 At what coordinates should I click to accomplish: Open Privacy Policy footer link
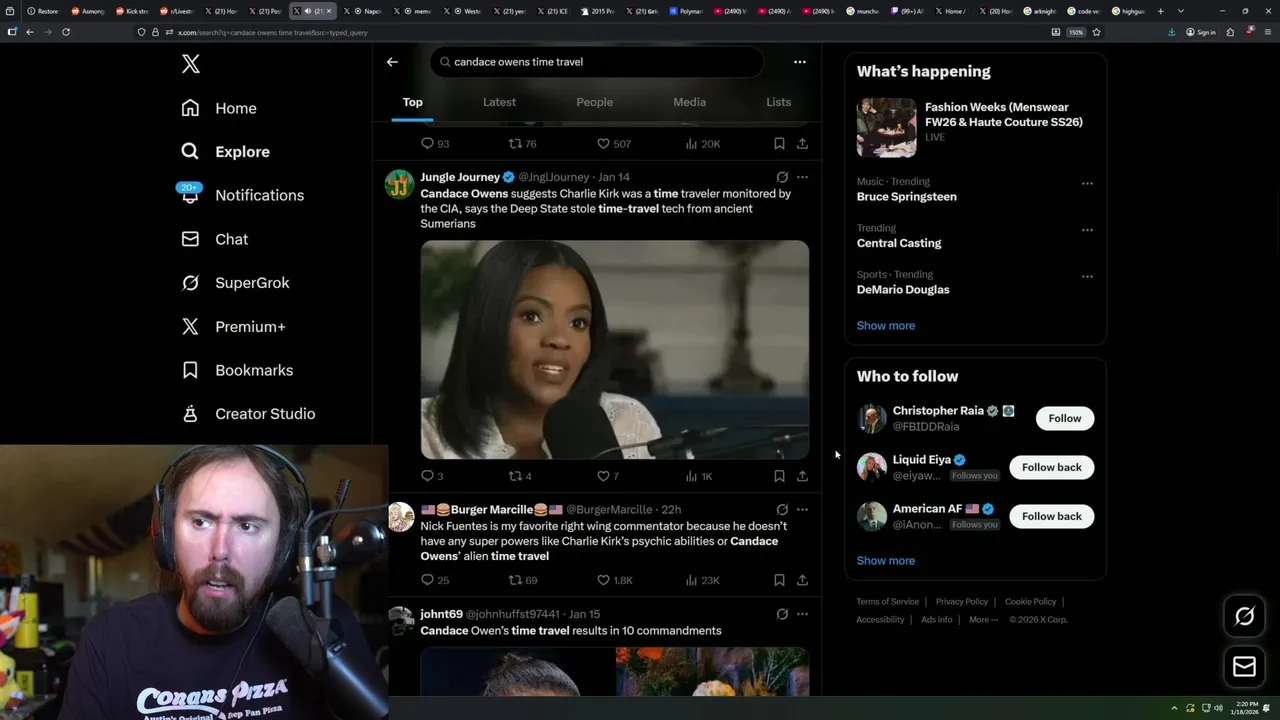(x=961, y=602)
